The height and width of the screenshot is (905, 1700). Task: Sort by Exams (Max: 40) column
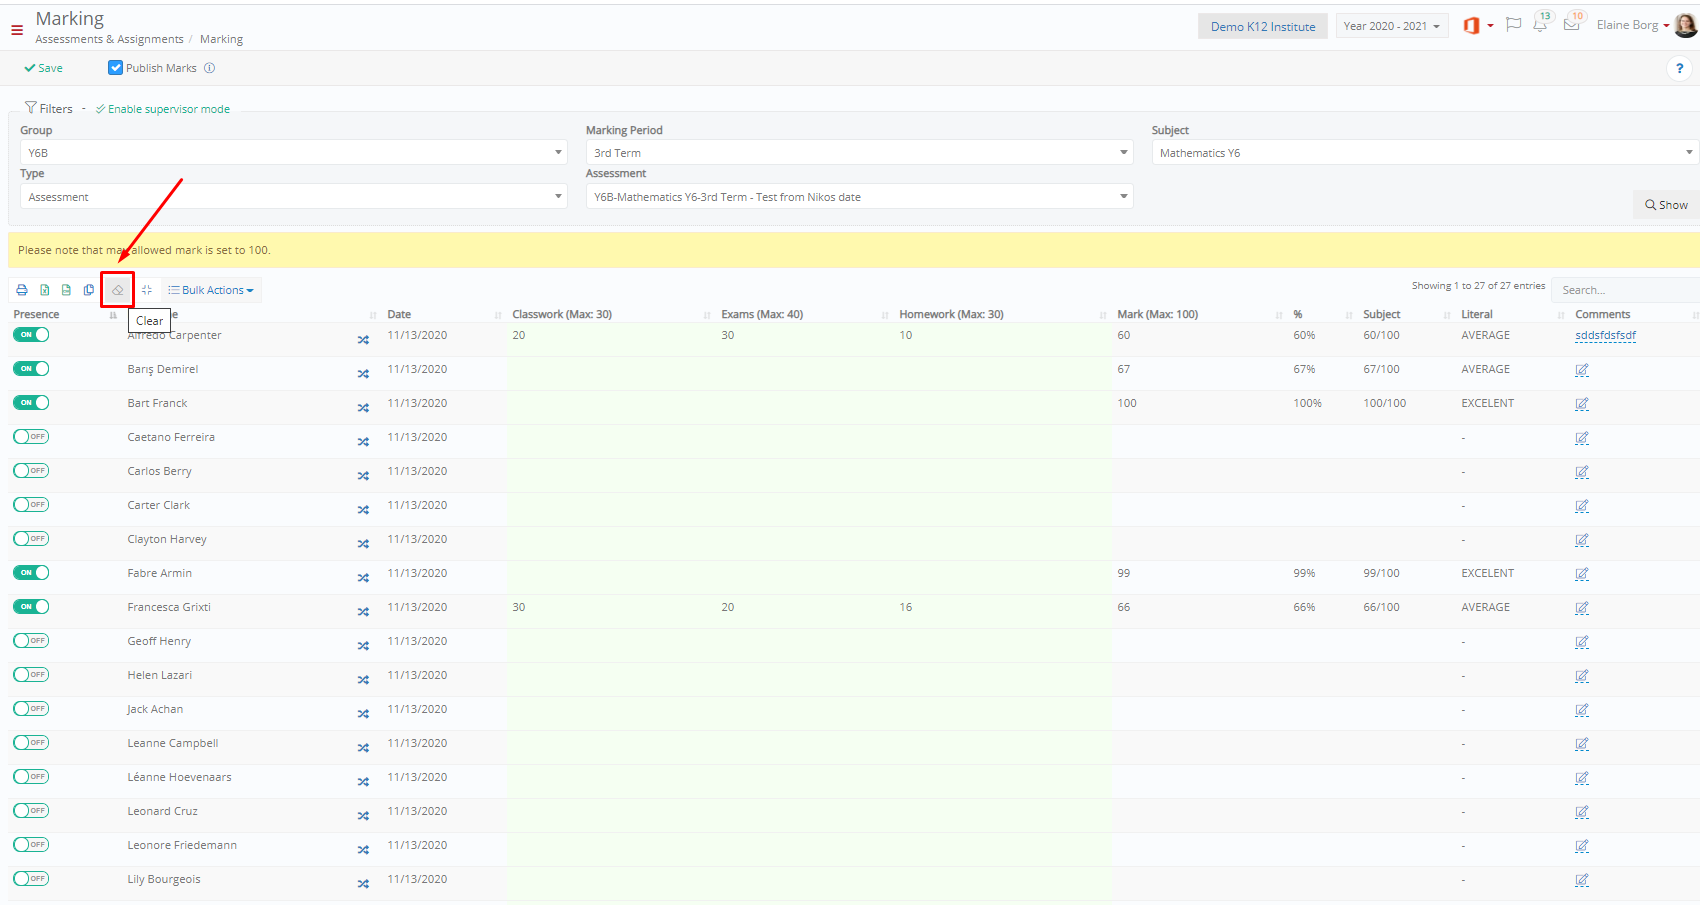point(805,314)
